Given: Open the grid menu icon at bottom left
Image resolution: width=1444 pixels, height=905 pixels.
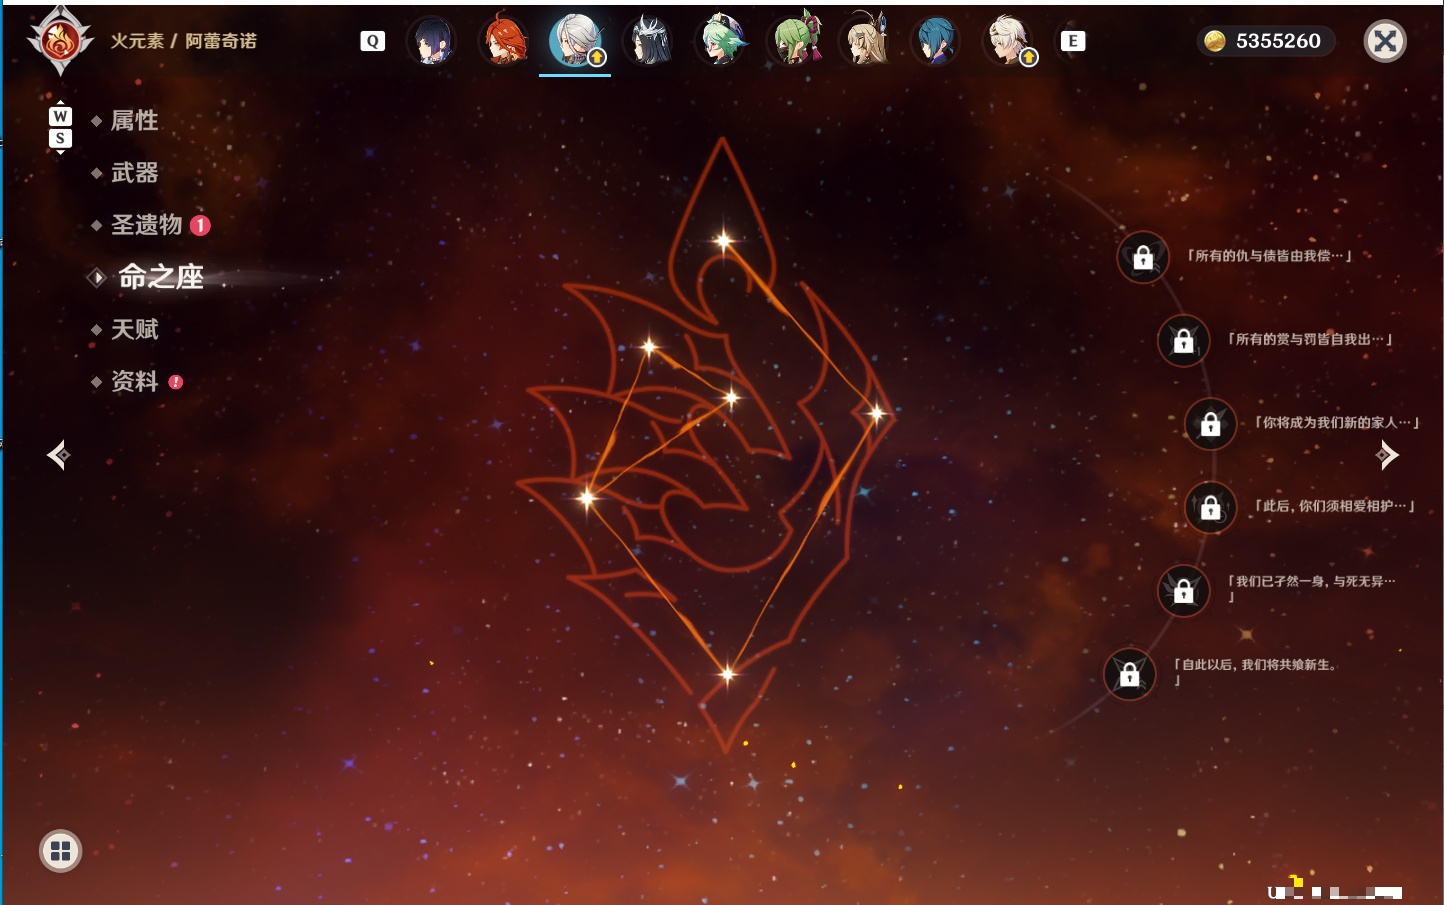Looking at the screenshot, I should pyautogui.click(x=60, y=851).
